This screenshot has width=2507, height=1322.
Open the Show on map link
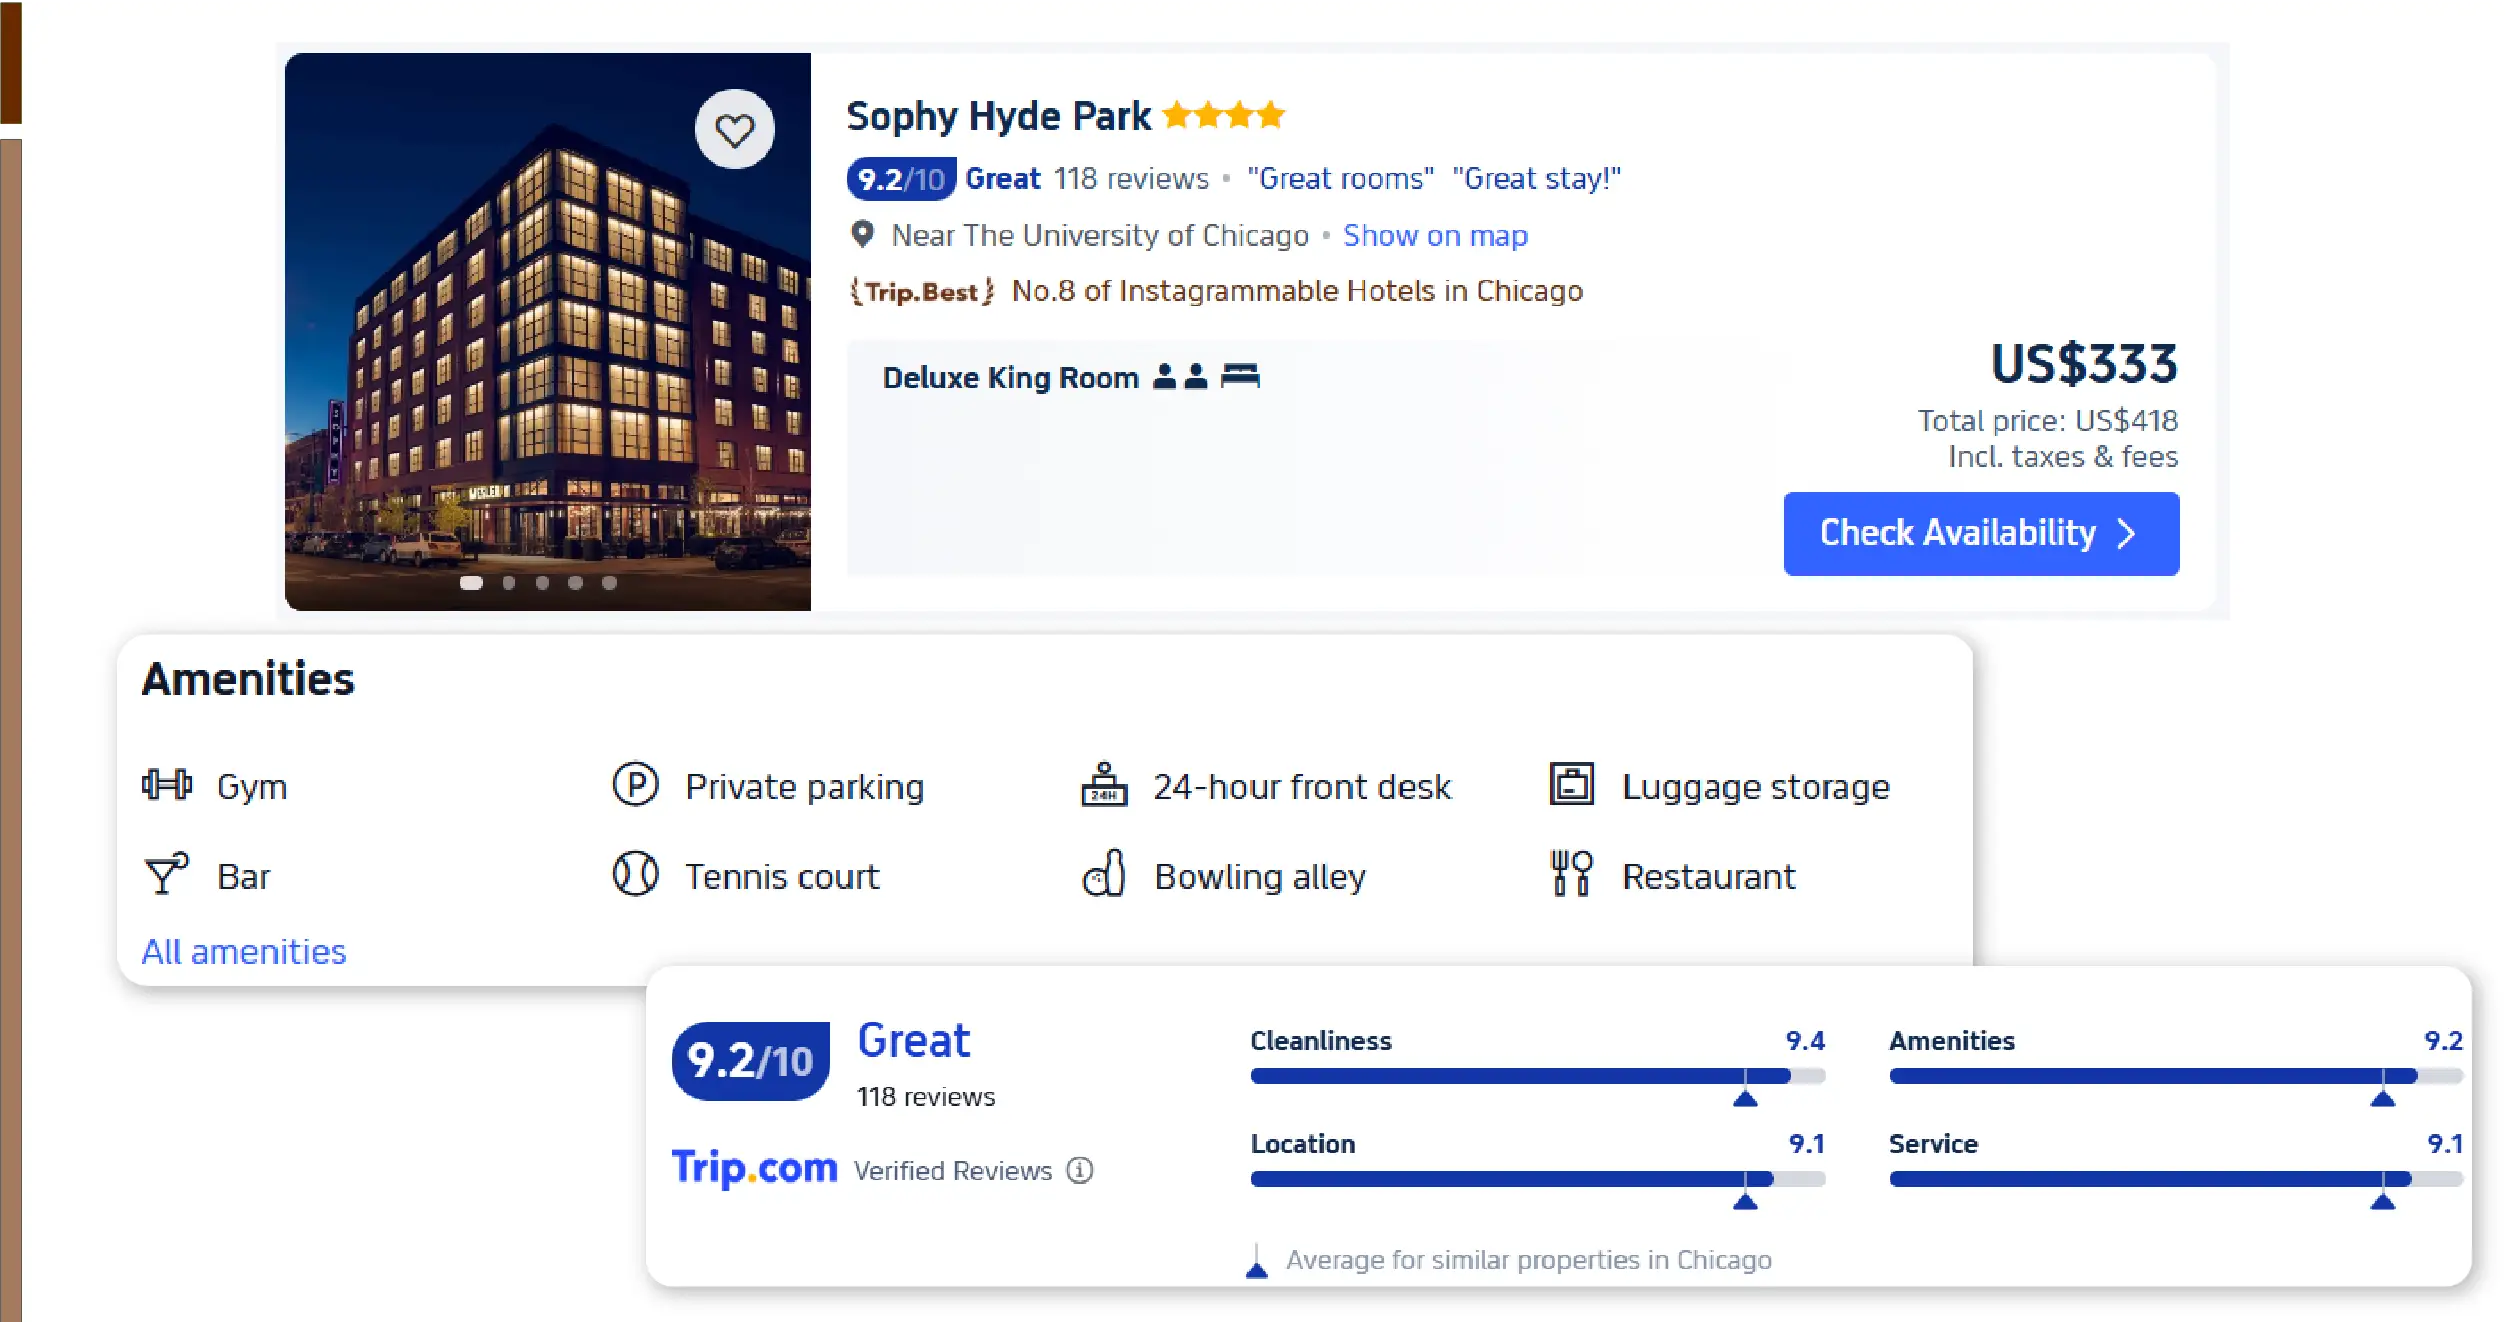(x=1435, y=236)
